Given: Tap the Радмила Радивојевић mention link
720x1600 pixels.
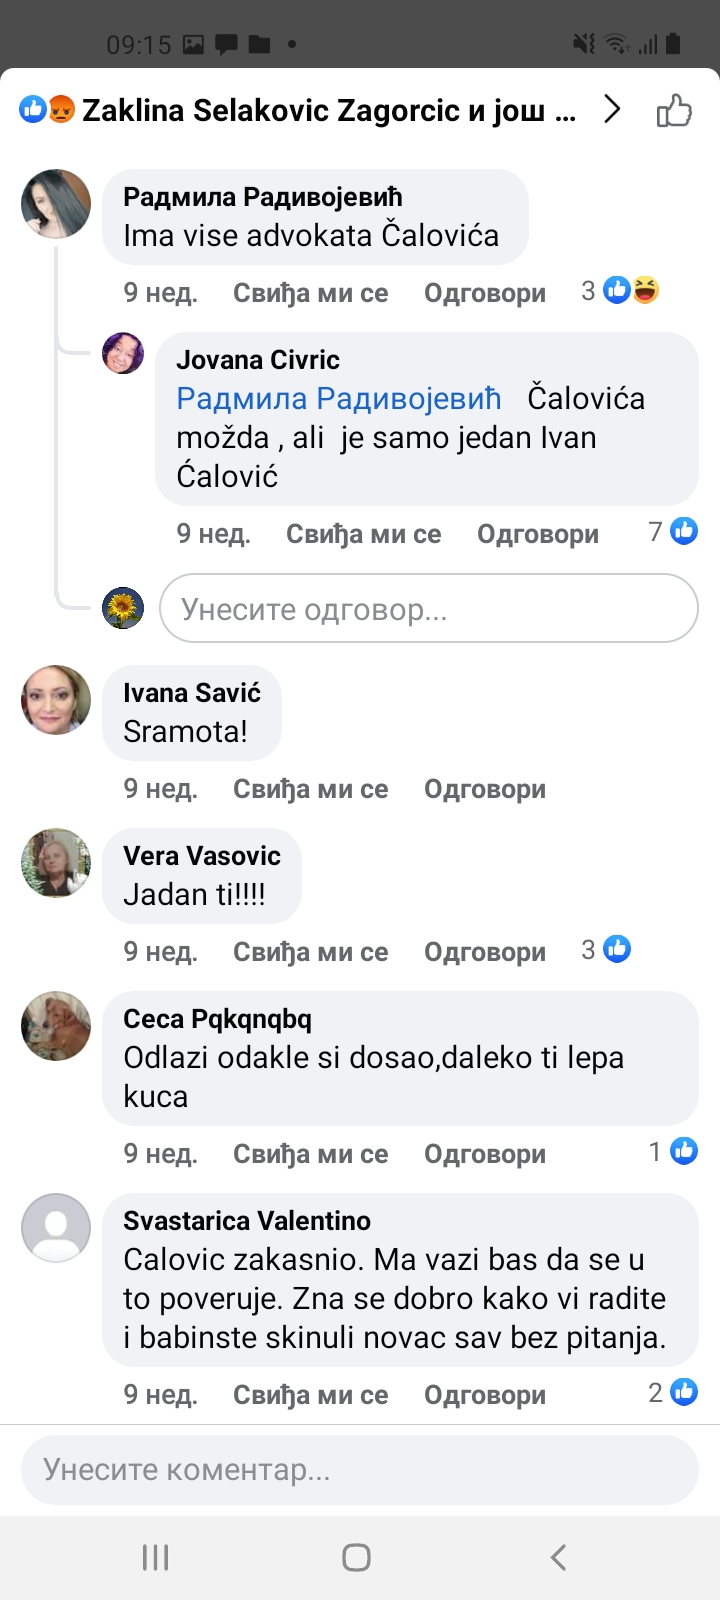Looking at the screenshot, I should [338, 398].
